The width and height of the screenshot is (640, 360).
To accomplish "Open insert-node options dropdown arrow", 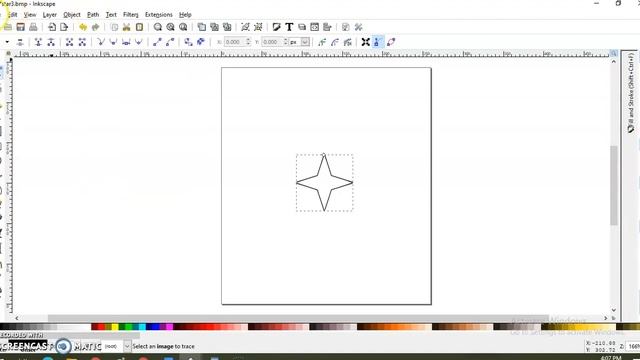I will 7,42.
